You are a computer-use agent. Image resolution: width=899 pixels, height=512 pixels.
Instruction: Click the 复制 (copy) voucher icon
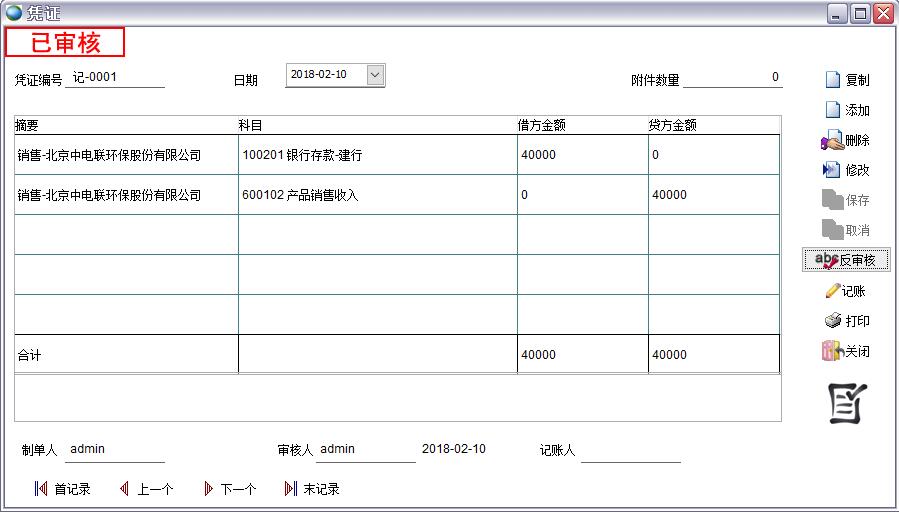pos(832,80)
